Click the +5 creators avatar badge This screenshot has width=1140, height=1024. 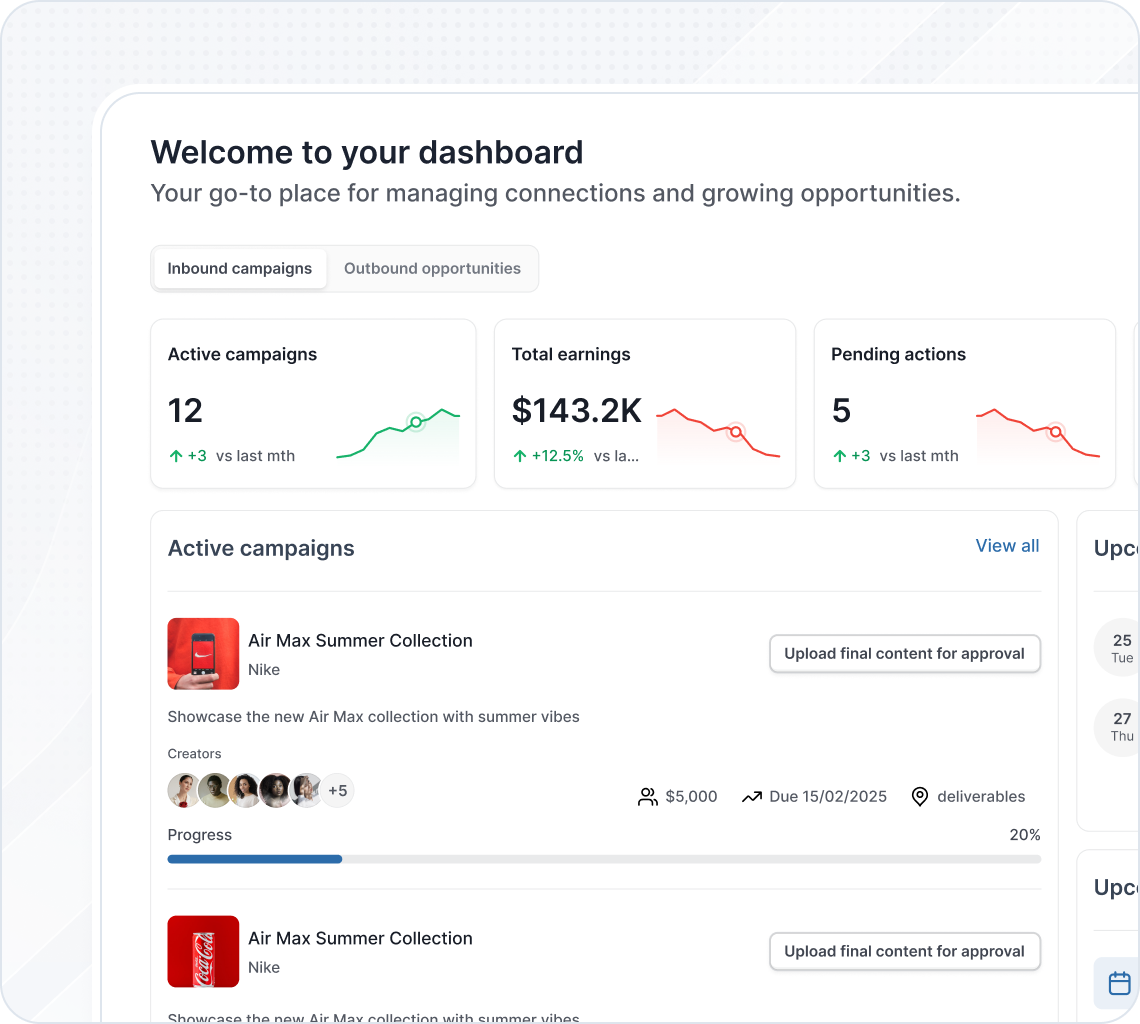tap(337, 790)
